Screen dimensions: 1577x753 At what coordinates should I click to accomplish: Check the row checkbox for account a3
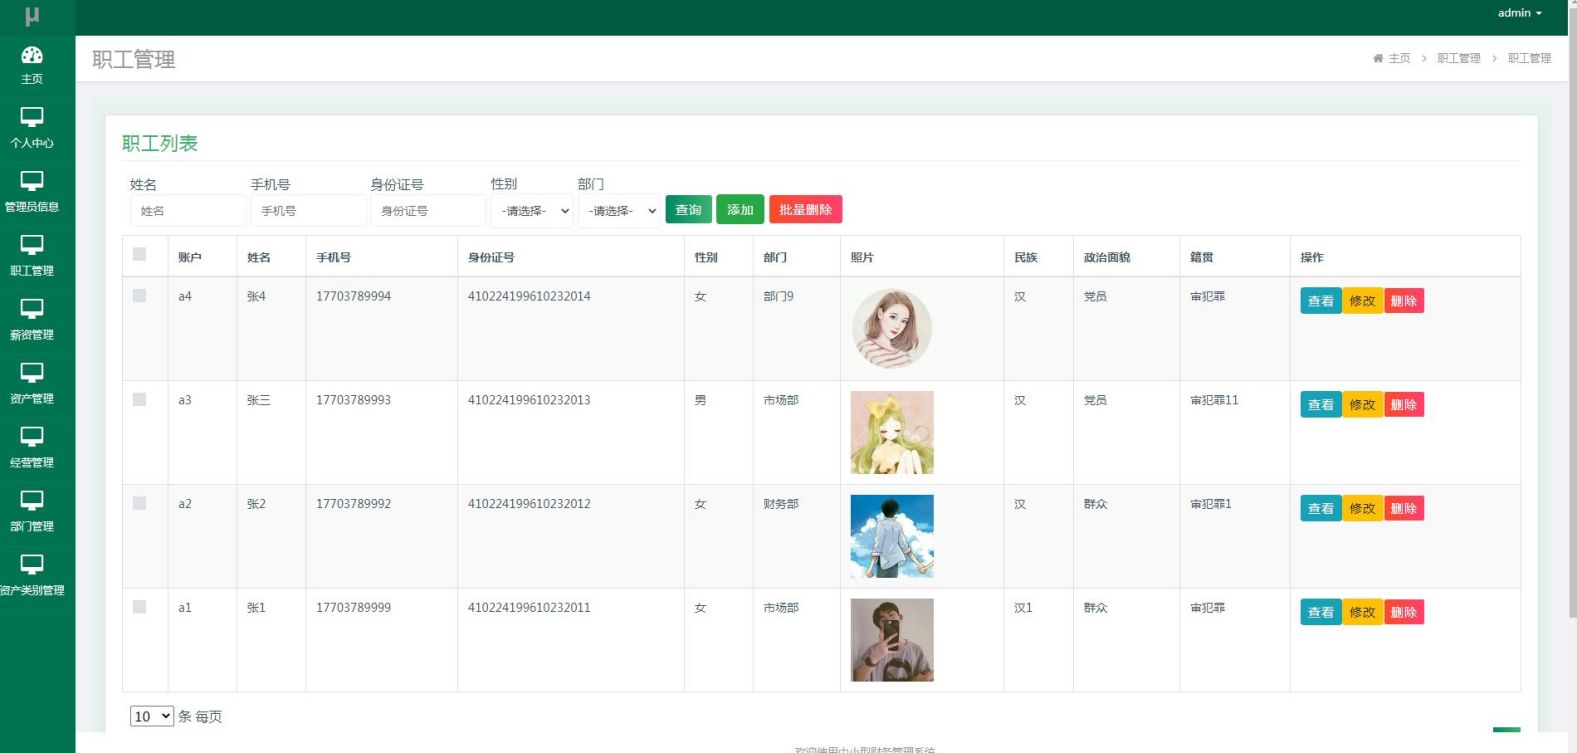click(139, 400)
